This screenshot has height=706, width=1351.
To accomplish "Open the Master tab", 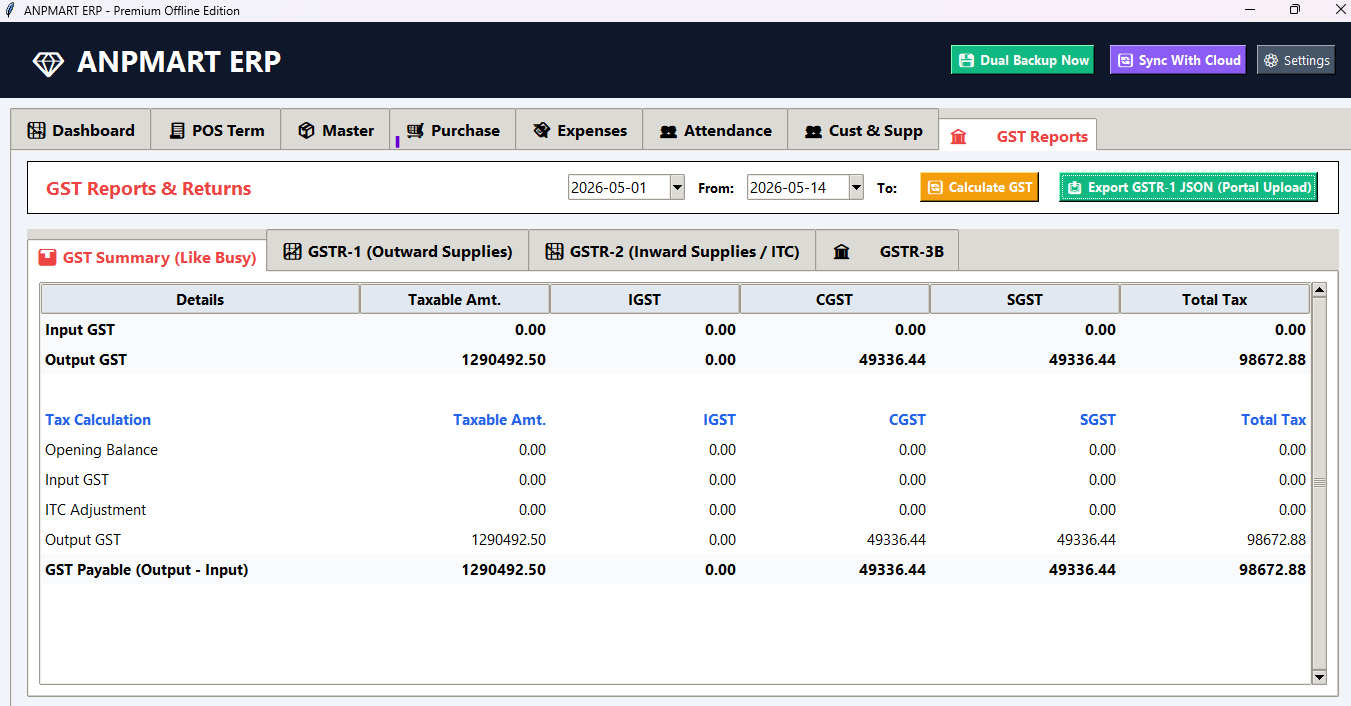I will tap(335, 130).
